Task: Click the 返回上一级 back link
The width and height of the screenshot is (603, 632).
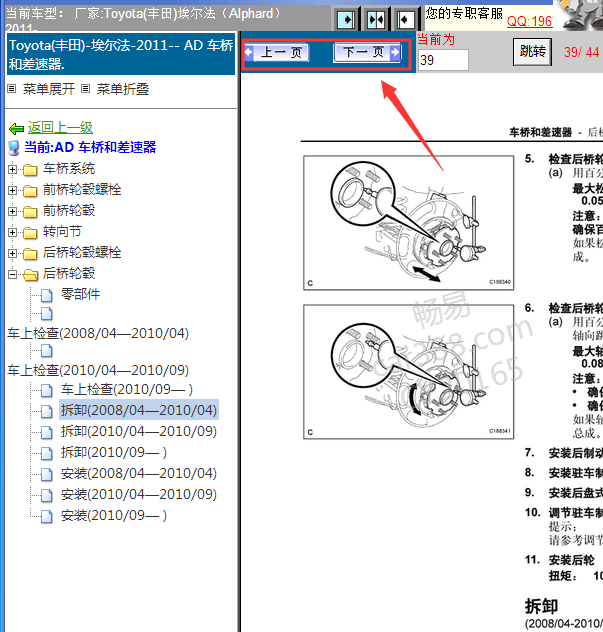Action: click(60, 127)
